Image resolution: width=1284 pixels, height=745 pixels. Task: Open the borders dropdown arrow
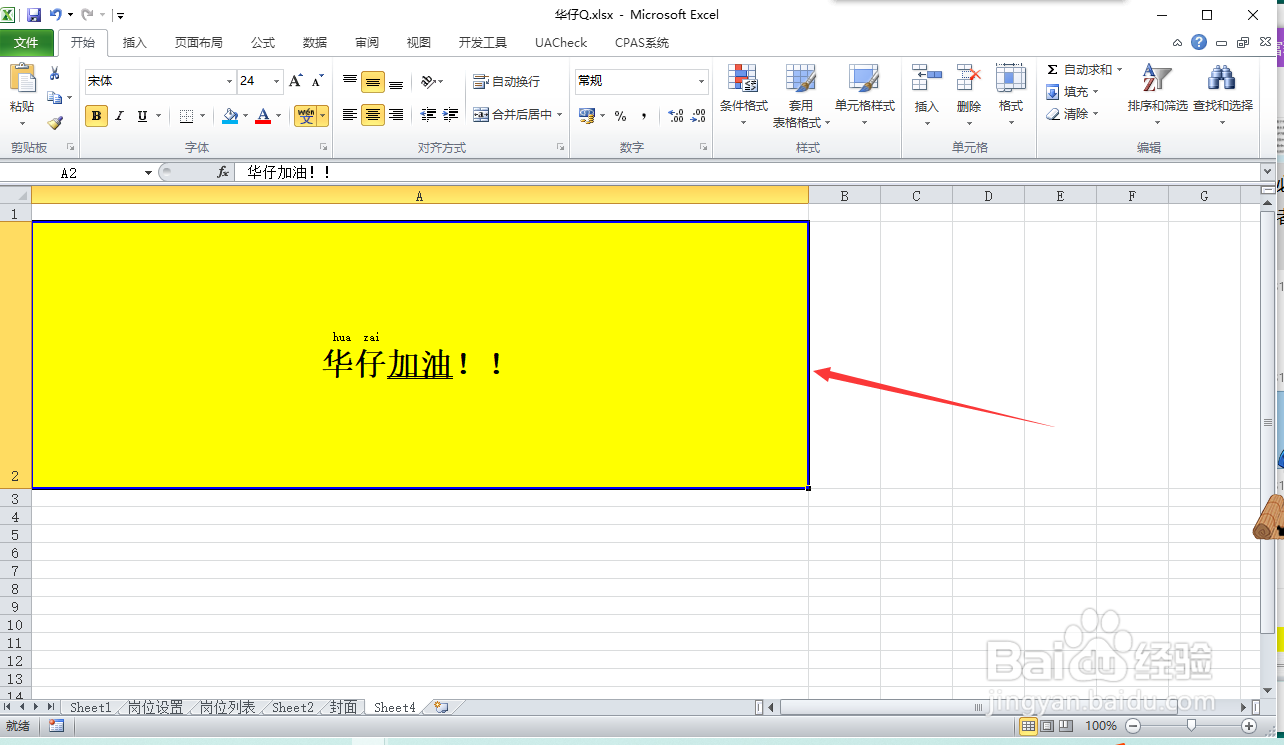(x=202, y=116)
